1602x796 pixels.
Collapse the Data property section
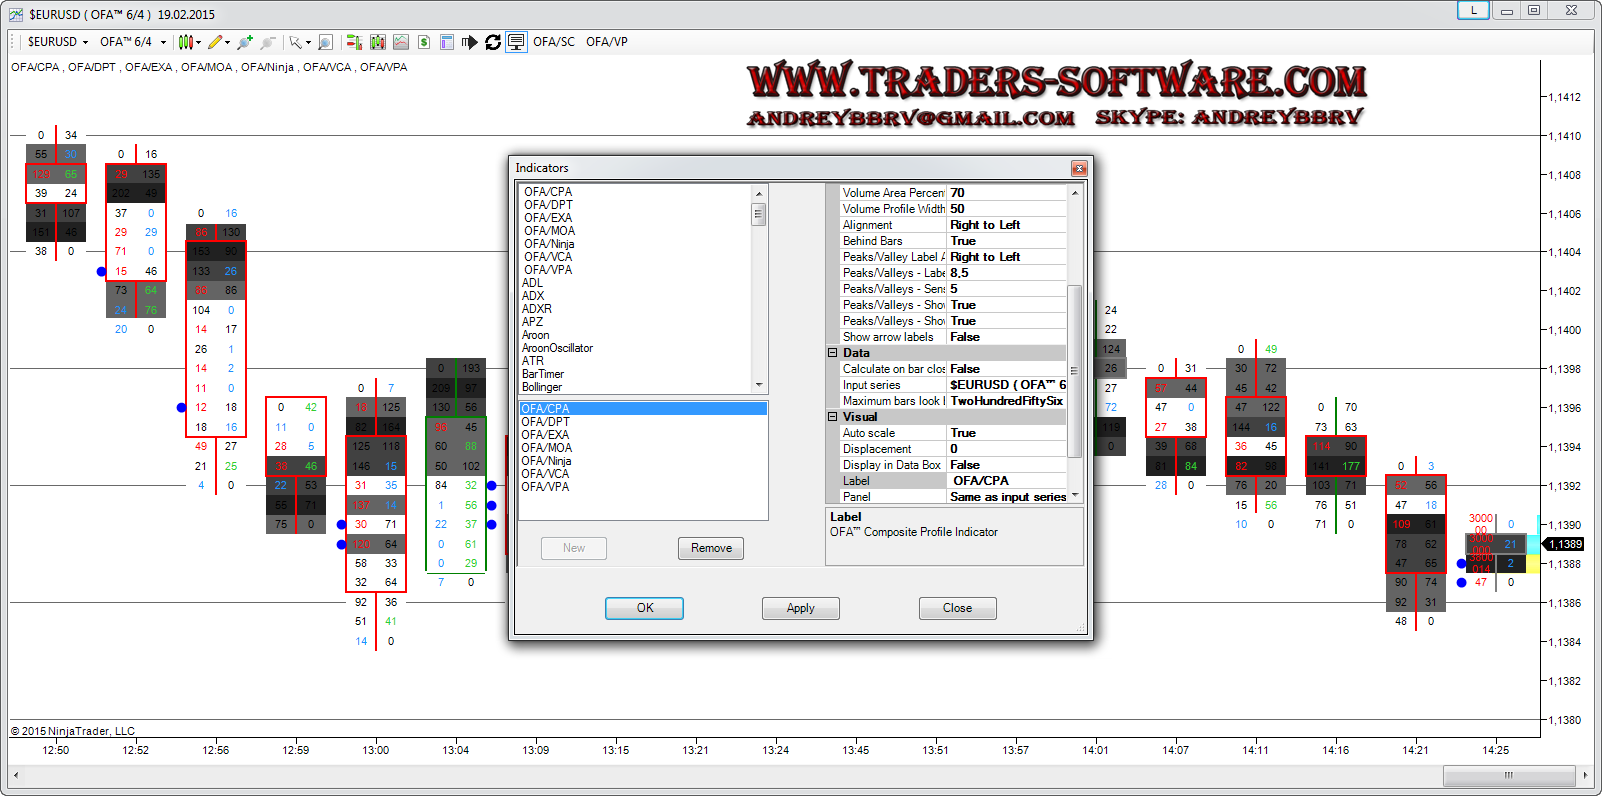[832, 353]
